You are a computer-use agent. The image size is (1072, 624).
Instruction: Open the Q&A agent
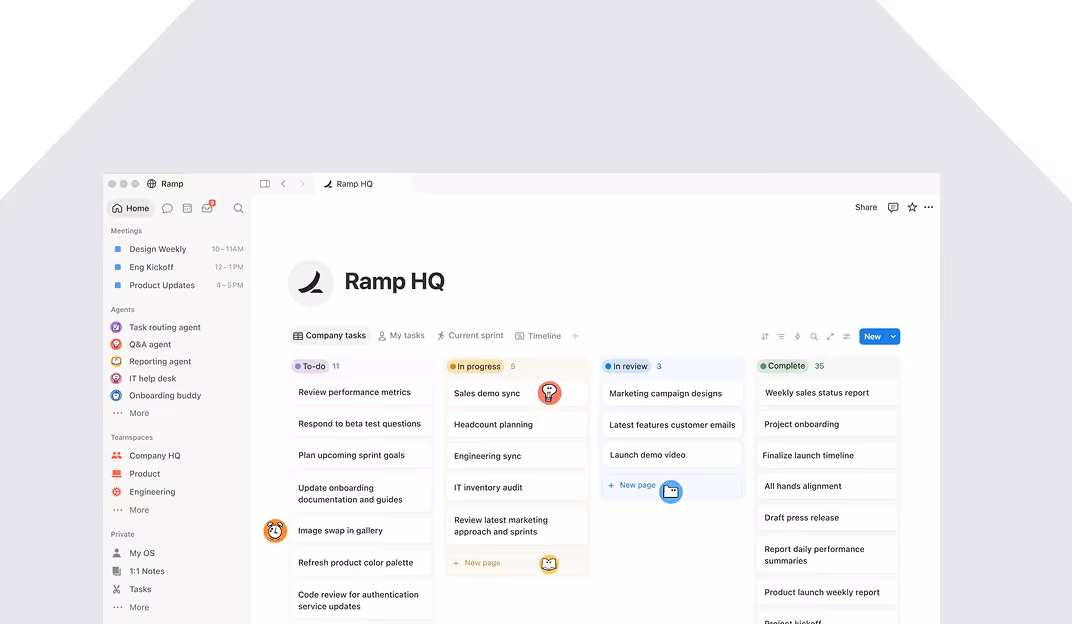pos(150,344)
